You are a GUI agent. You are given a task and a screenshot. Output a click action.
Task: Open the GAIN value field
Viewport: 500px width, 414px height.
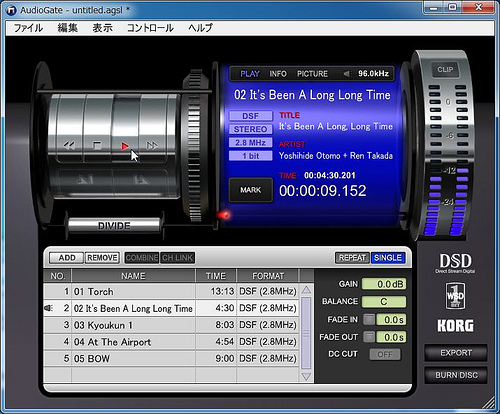pos(384,284)
